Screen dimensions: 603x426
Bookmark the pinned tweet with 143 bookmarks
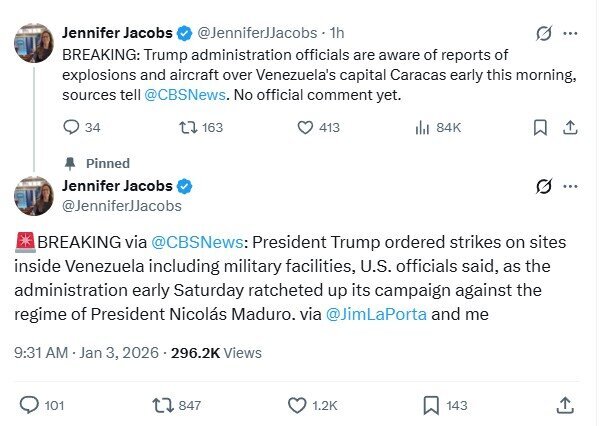tap(431, 405)
